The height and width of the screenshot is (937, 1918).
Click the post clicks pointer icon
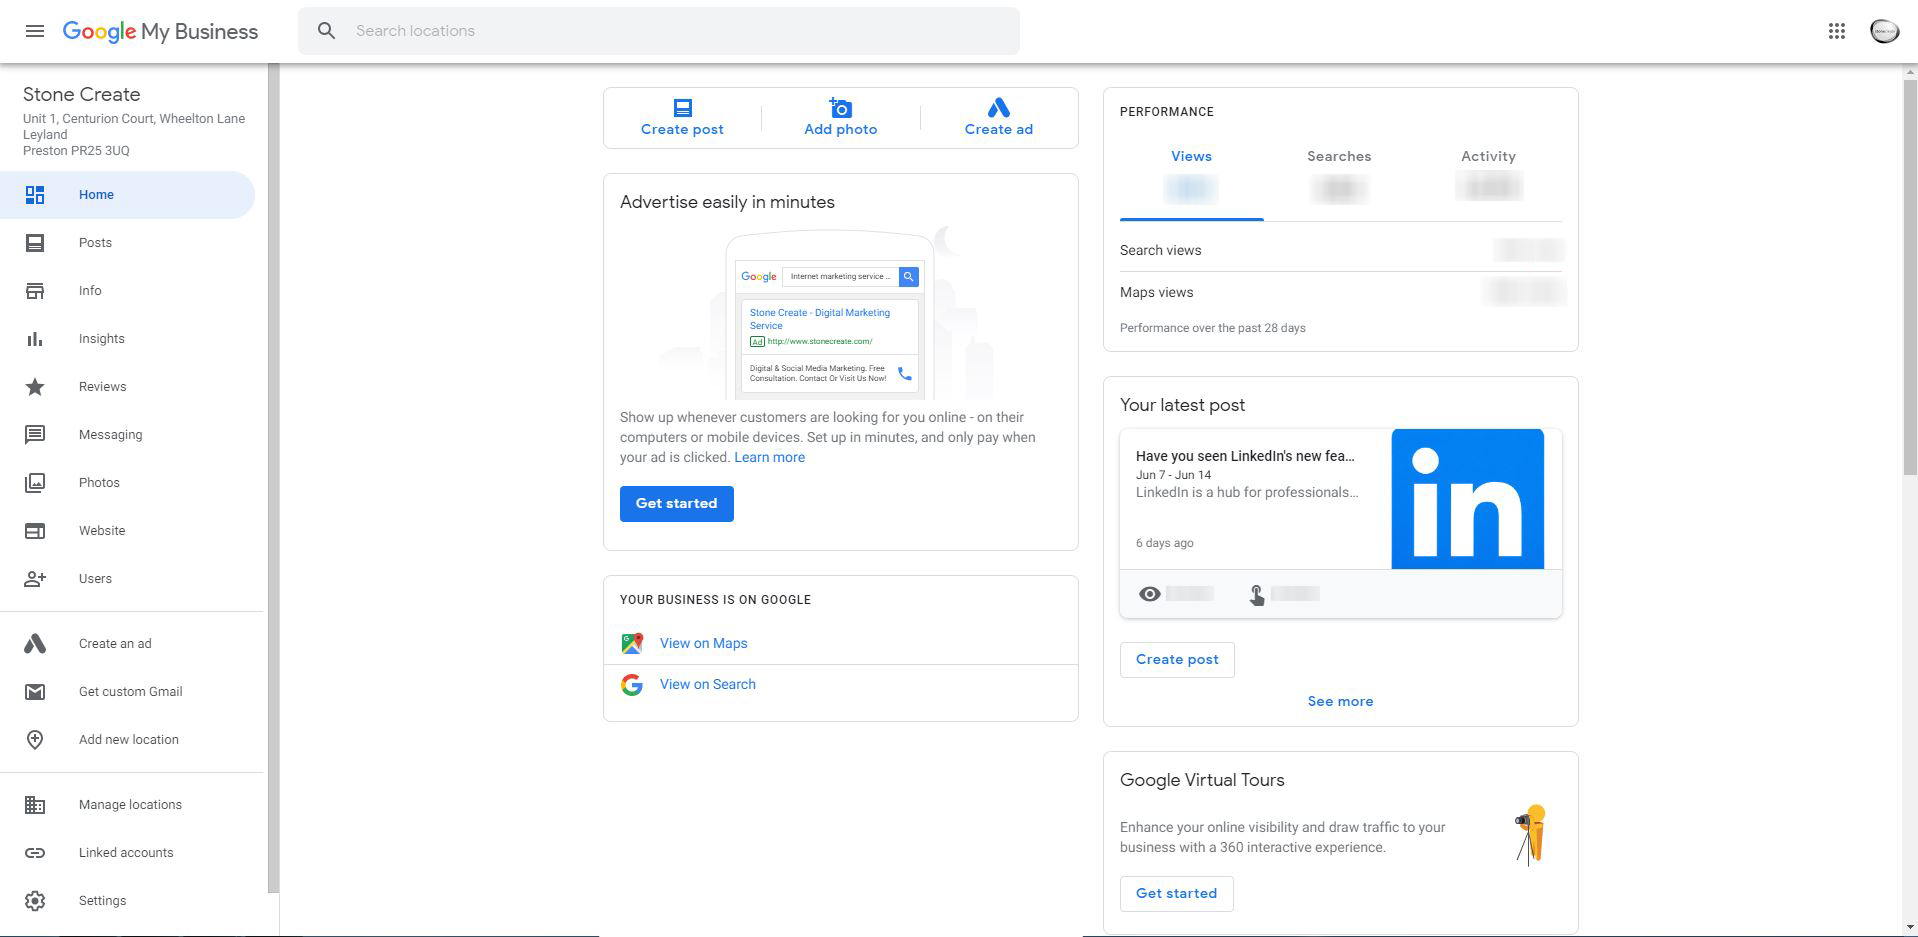coord(1257,595)
